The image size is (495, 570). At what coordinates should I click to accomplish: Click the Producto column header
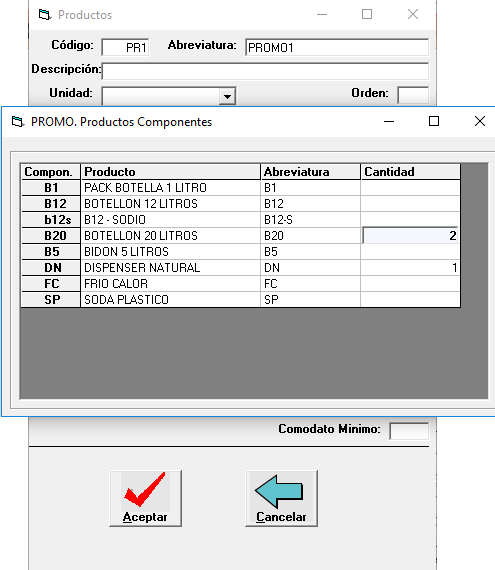point(170,172)
